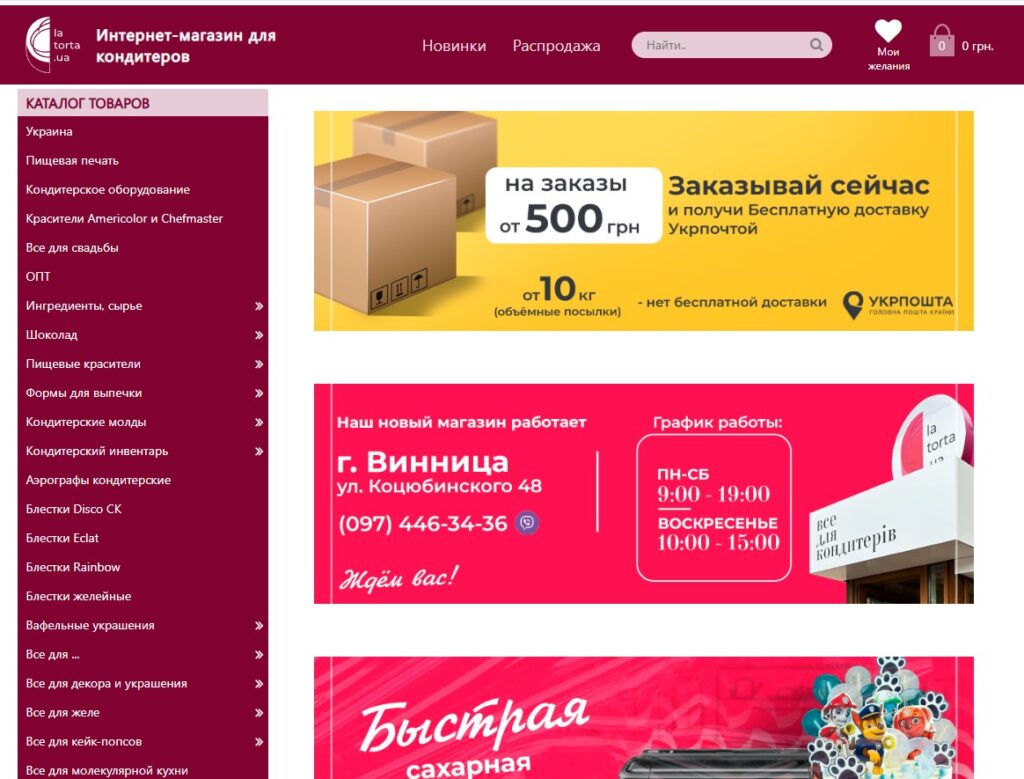Expand the Формы для выпечки arrow

tap(259, 393)
